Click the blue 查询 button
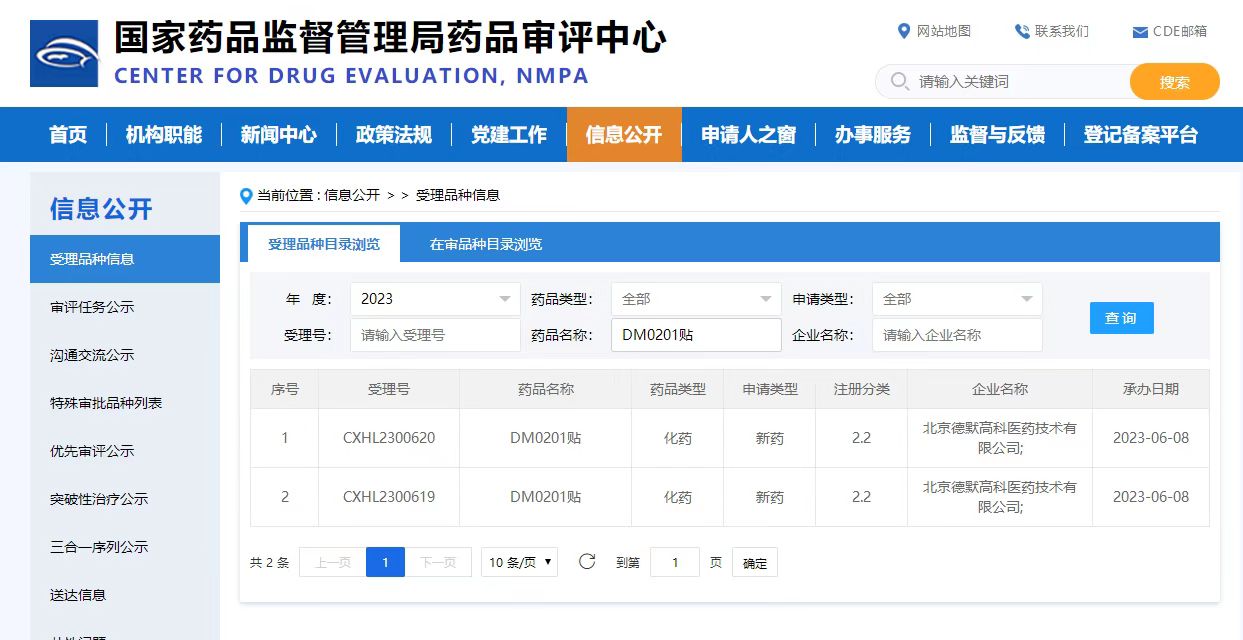 click(1121, 318)
